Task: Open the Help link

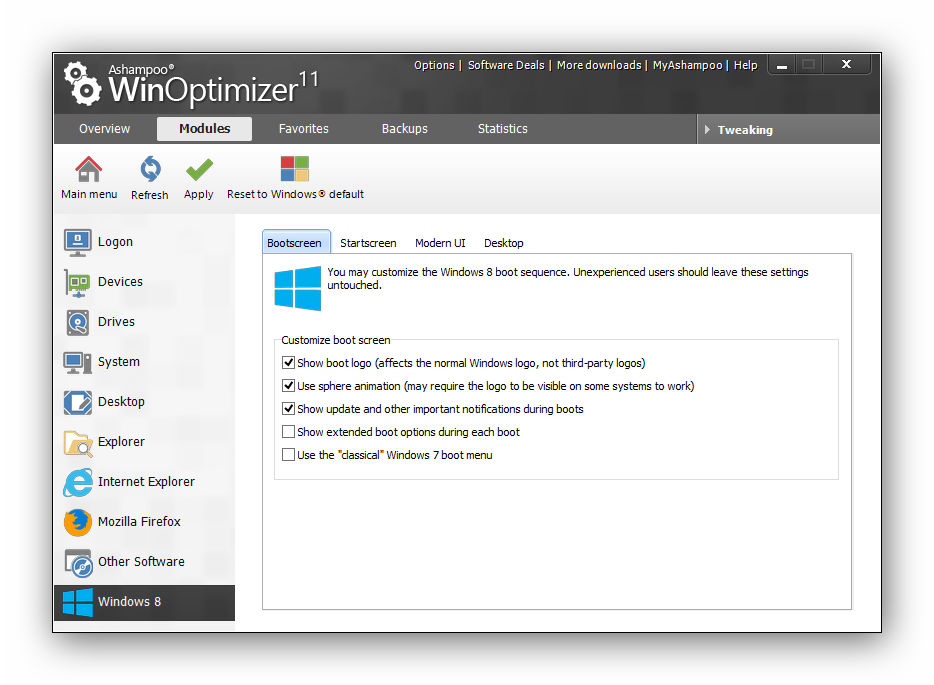Action: pos(745,65)
